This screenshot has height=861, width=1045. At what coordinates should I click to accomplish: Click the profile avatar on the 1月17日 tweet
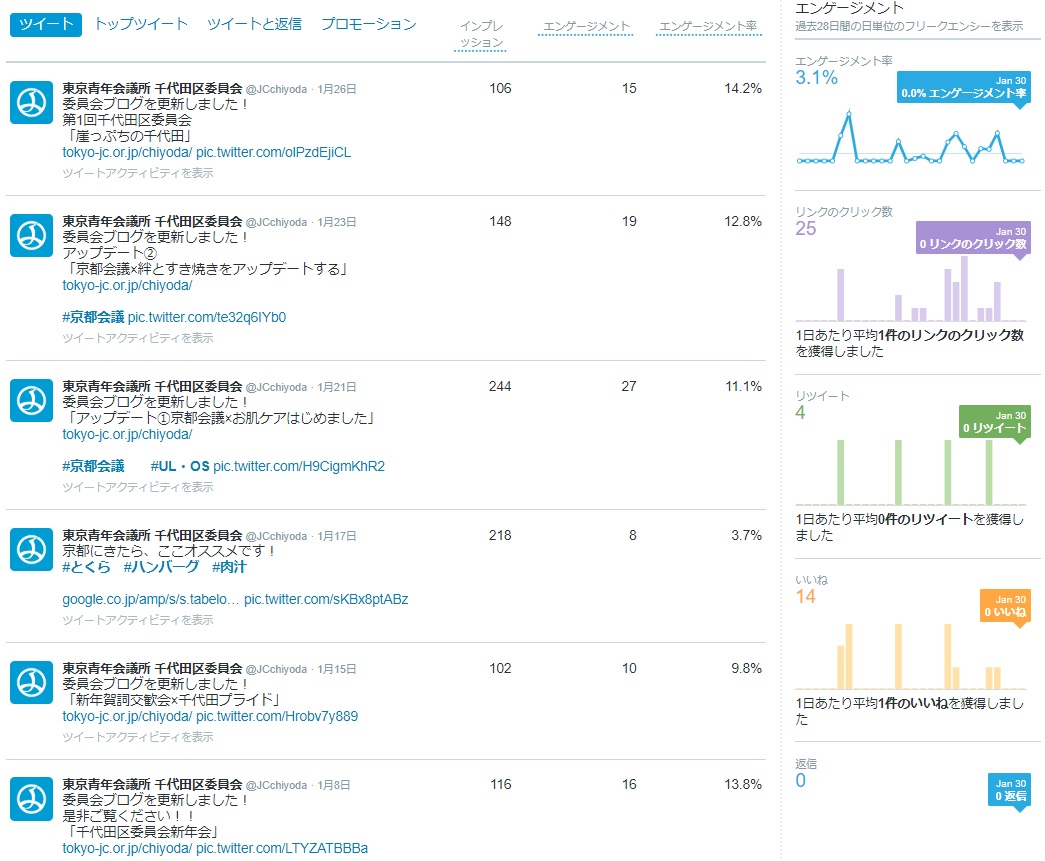[31, 549]
